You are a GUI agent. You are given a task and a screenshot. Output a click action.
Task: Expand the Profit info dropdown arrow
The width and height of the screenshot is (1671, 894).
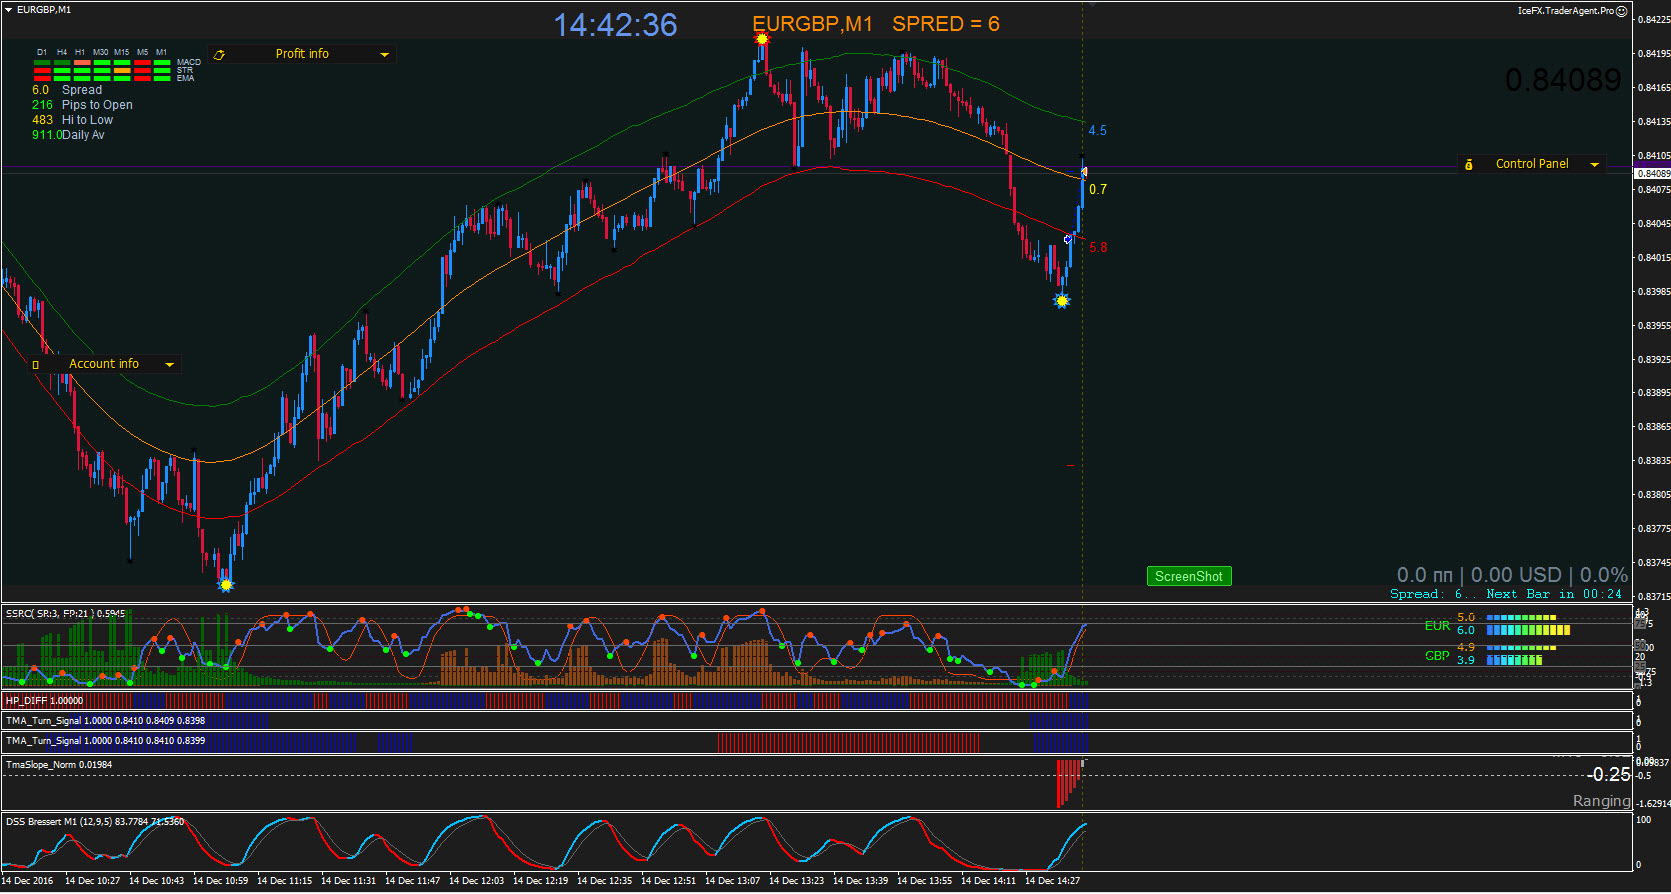tap(384, 55)
